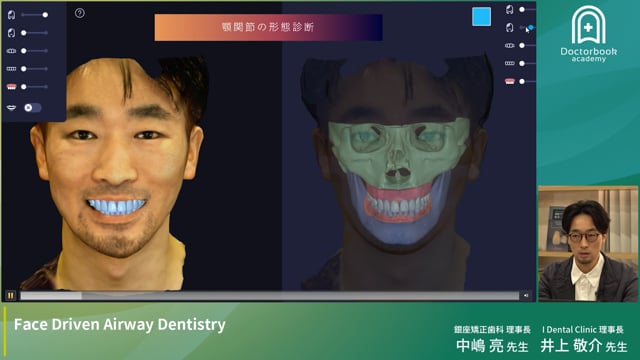Click the face skin icon in left viewer panel
Viewport: 640px width, 360px height.
click(11, 15)
